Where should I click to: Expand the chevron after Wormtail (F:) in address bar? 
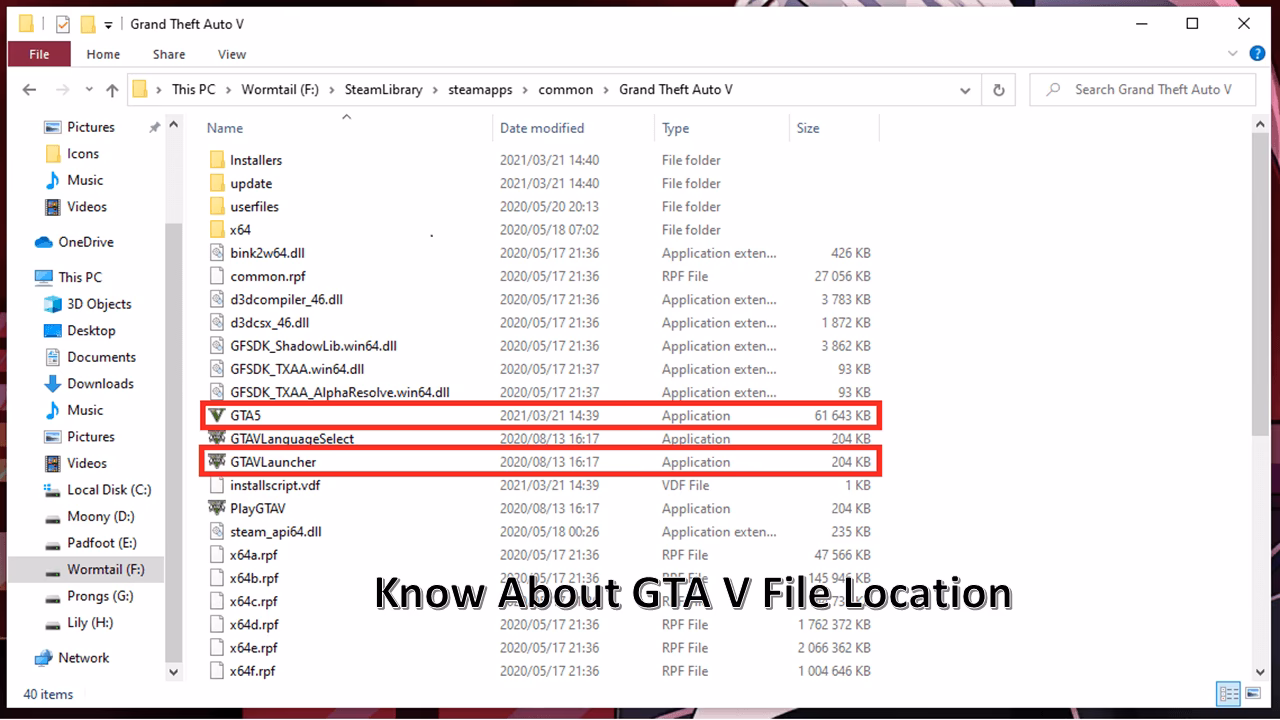pos(332,90)
